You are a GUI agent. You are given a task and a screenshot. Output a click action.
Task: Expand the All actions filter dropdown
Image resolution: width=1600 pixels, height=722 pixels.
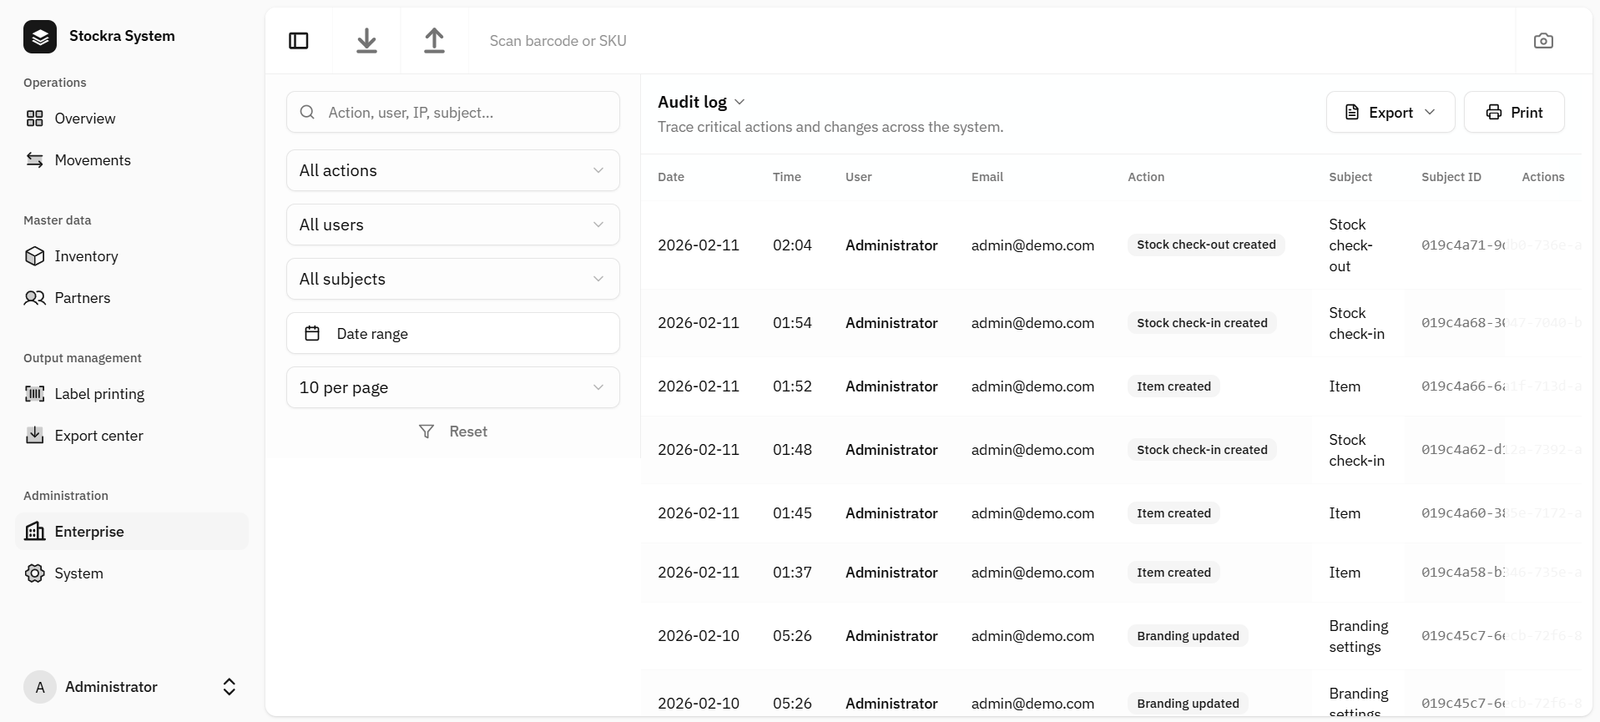(x=452, y=171)
